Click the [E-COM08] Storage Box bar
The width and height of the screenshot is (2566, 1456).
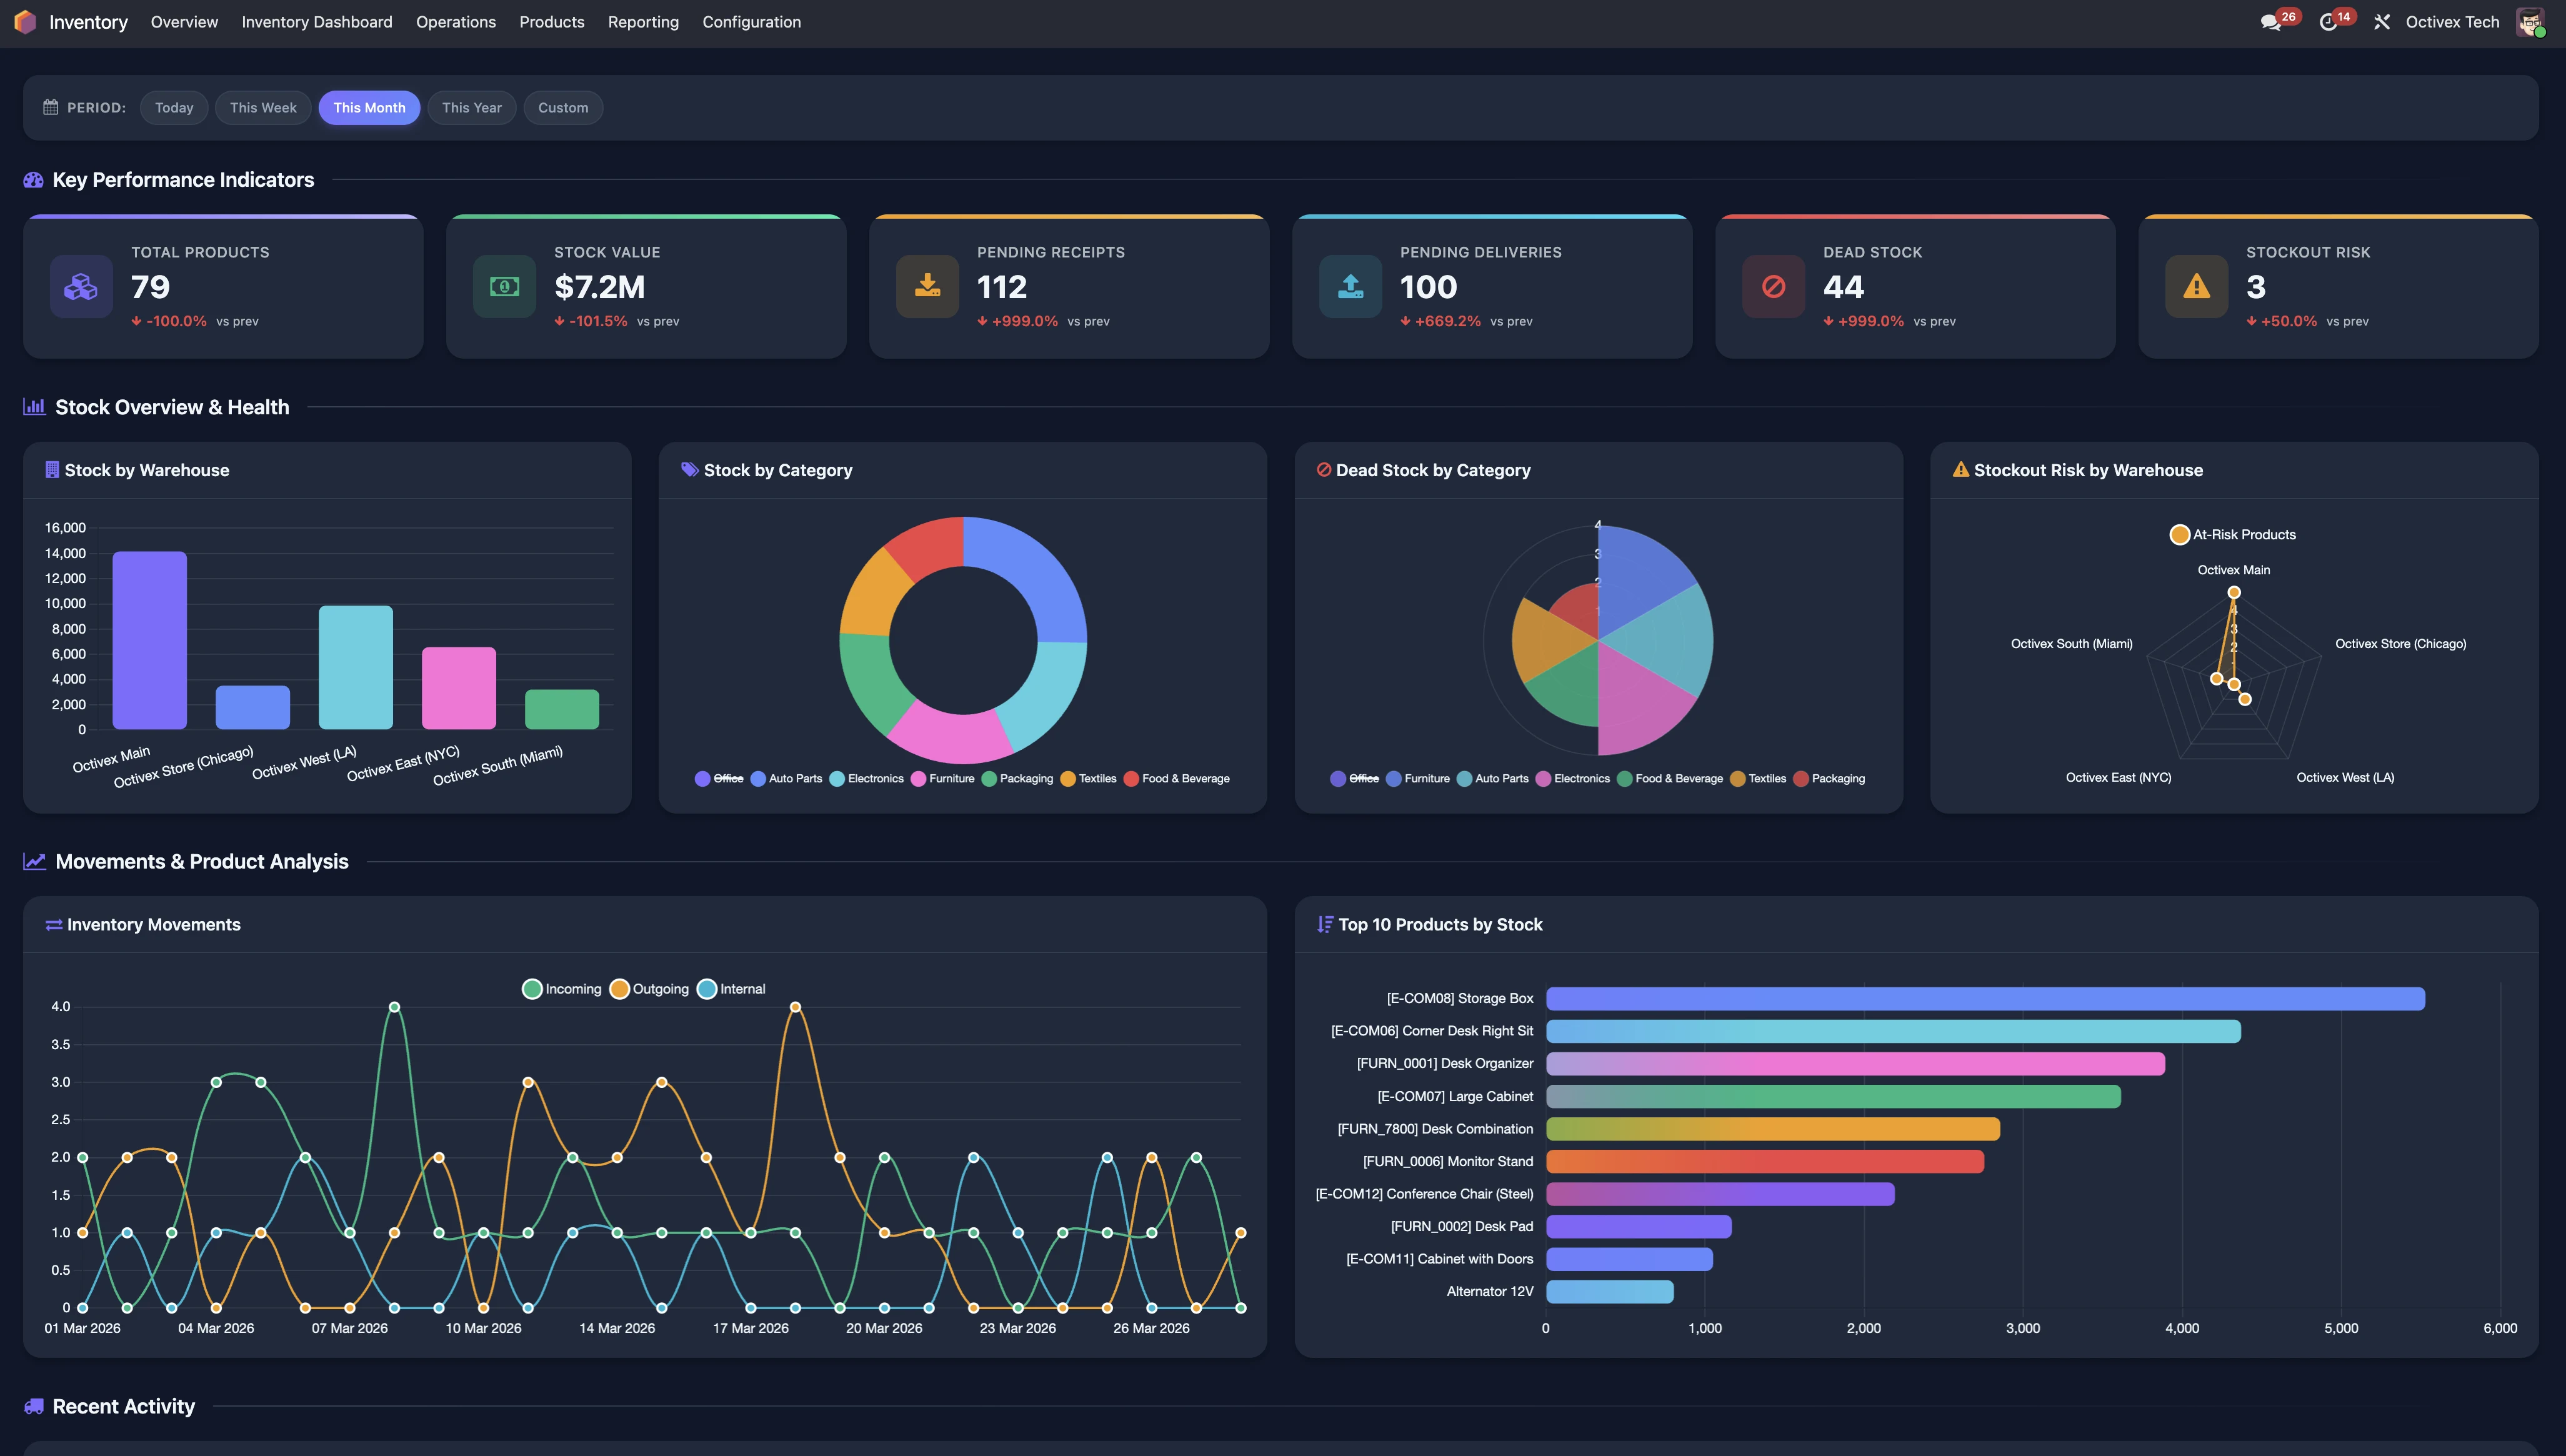click(1985, 998)
